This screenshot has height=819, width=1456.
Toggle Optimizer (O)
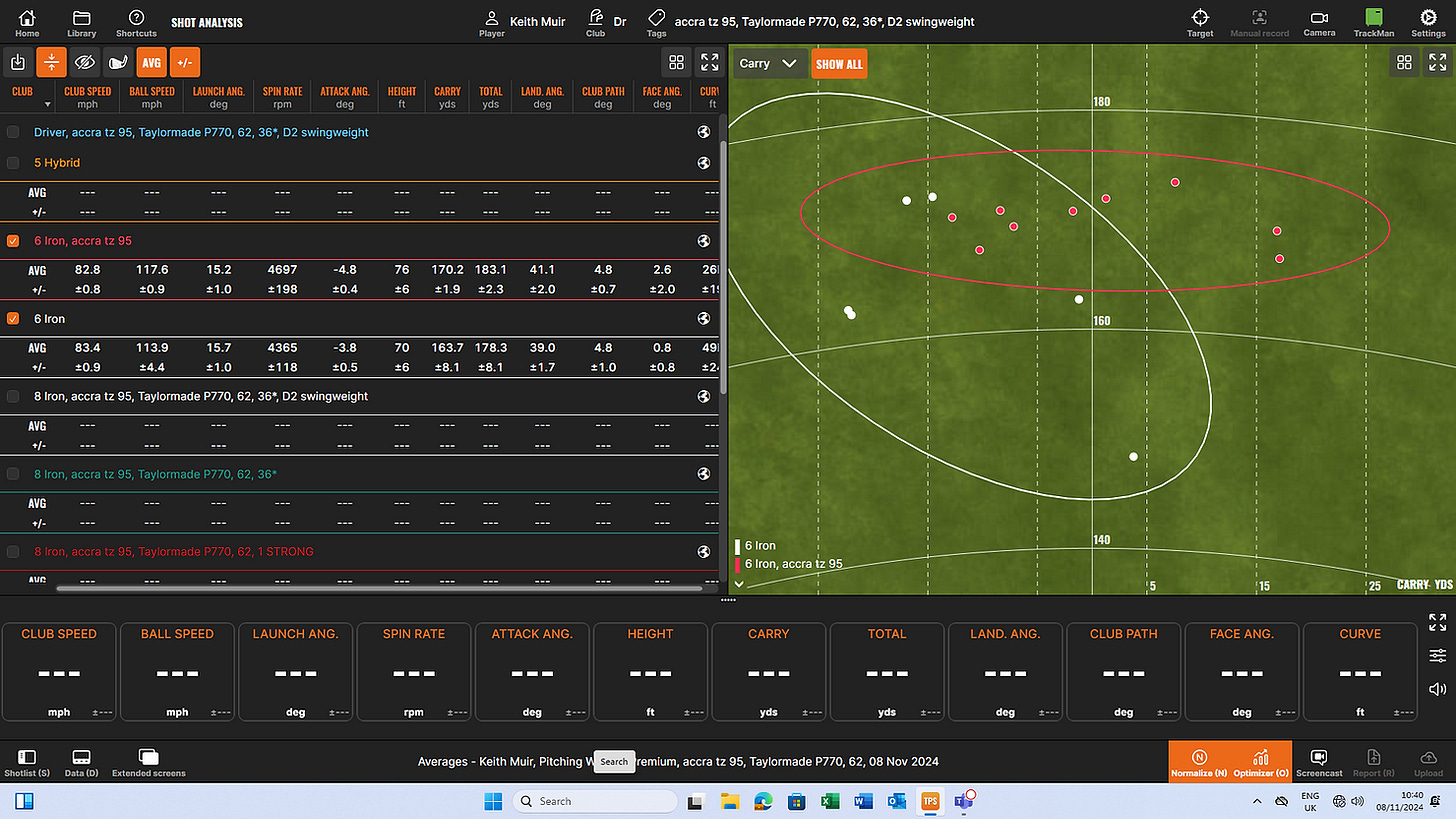pos(1261,762)
